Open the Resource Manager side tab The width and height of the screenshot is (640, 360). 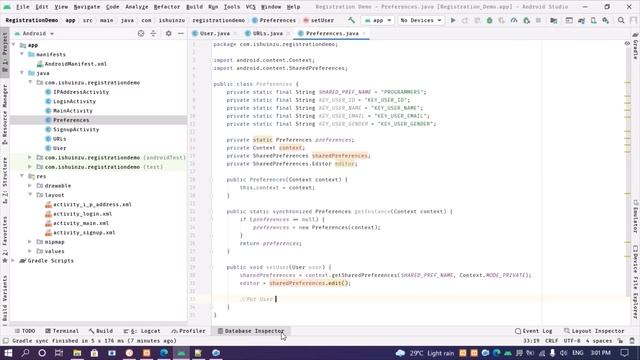click(x=4, y=114)
